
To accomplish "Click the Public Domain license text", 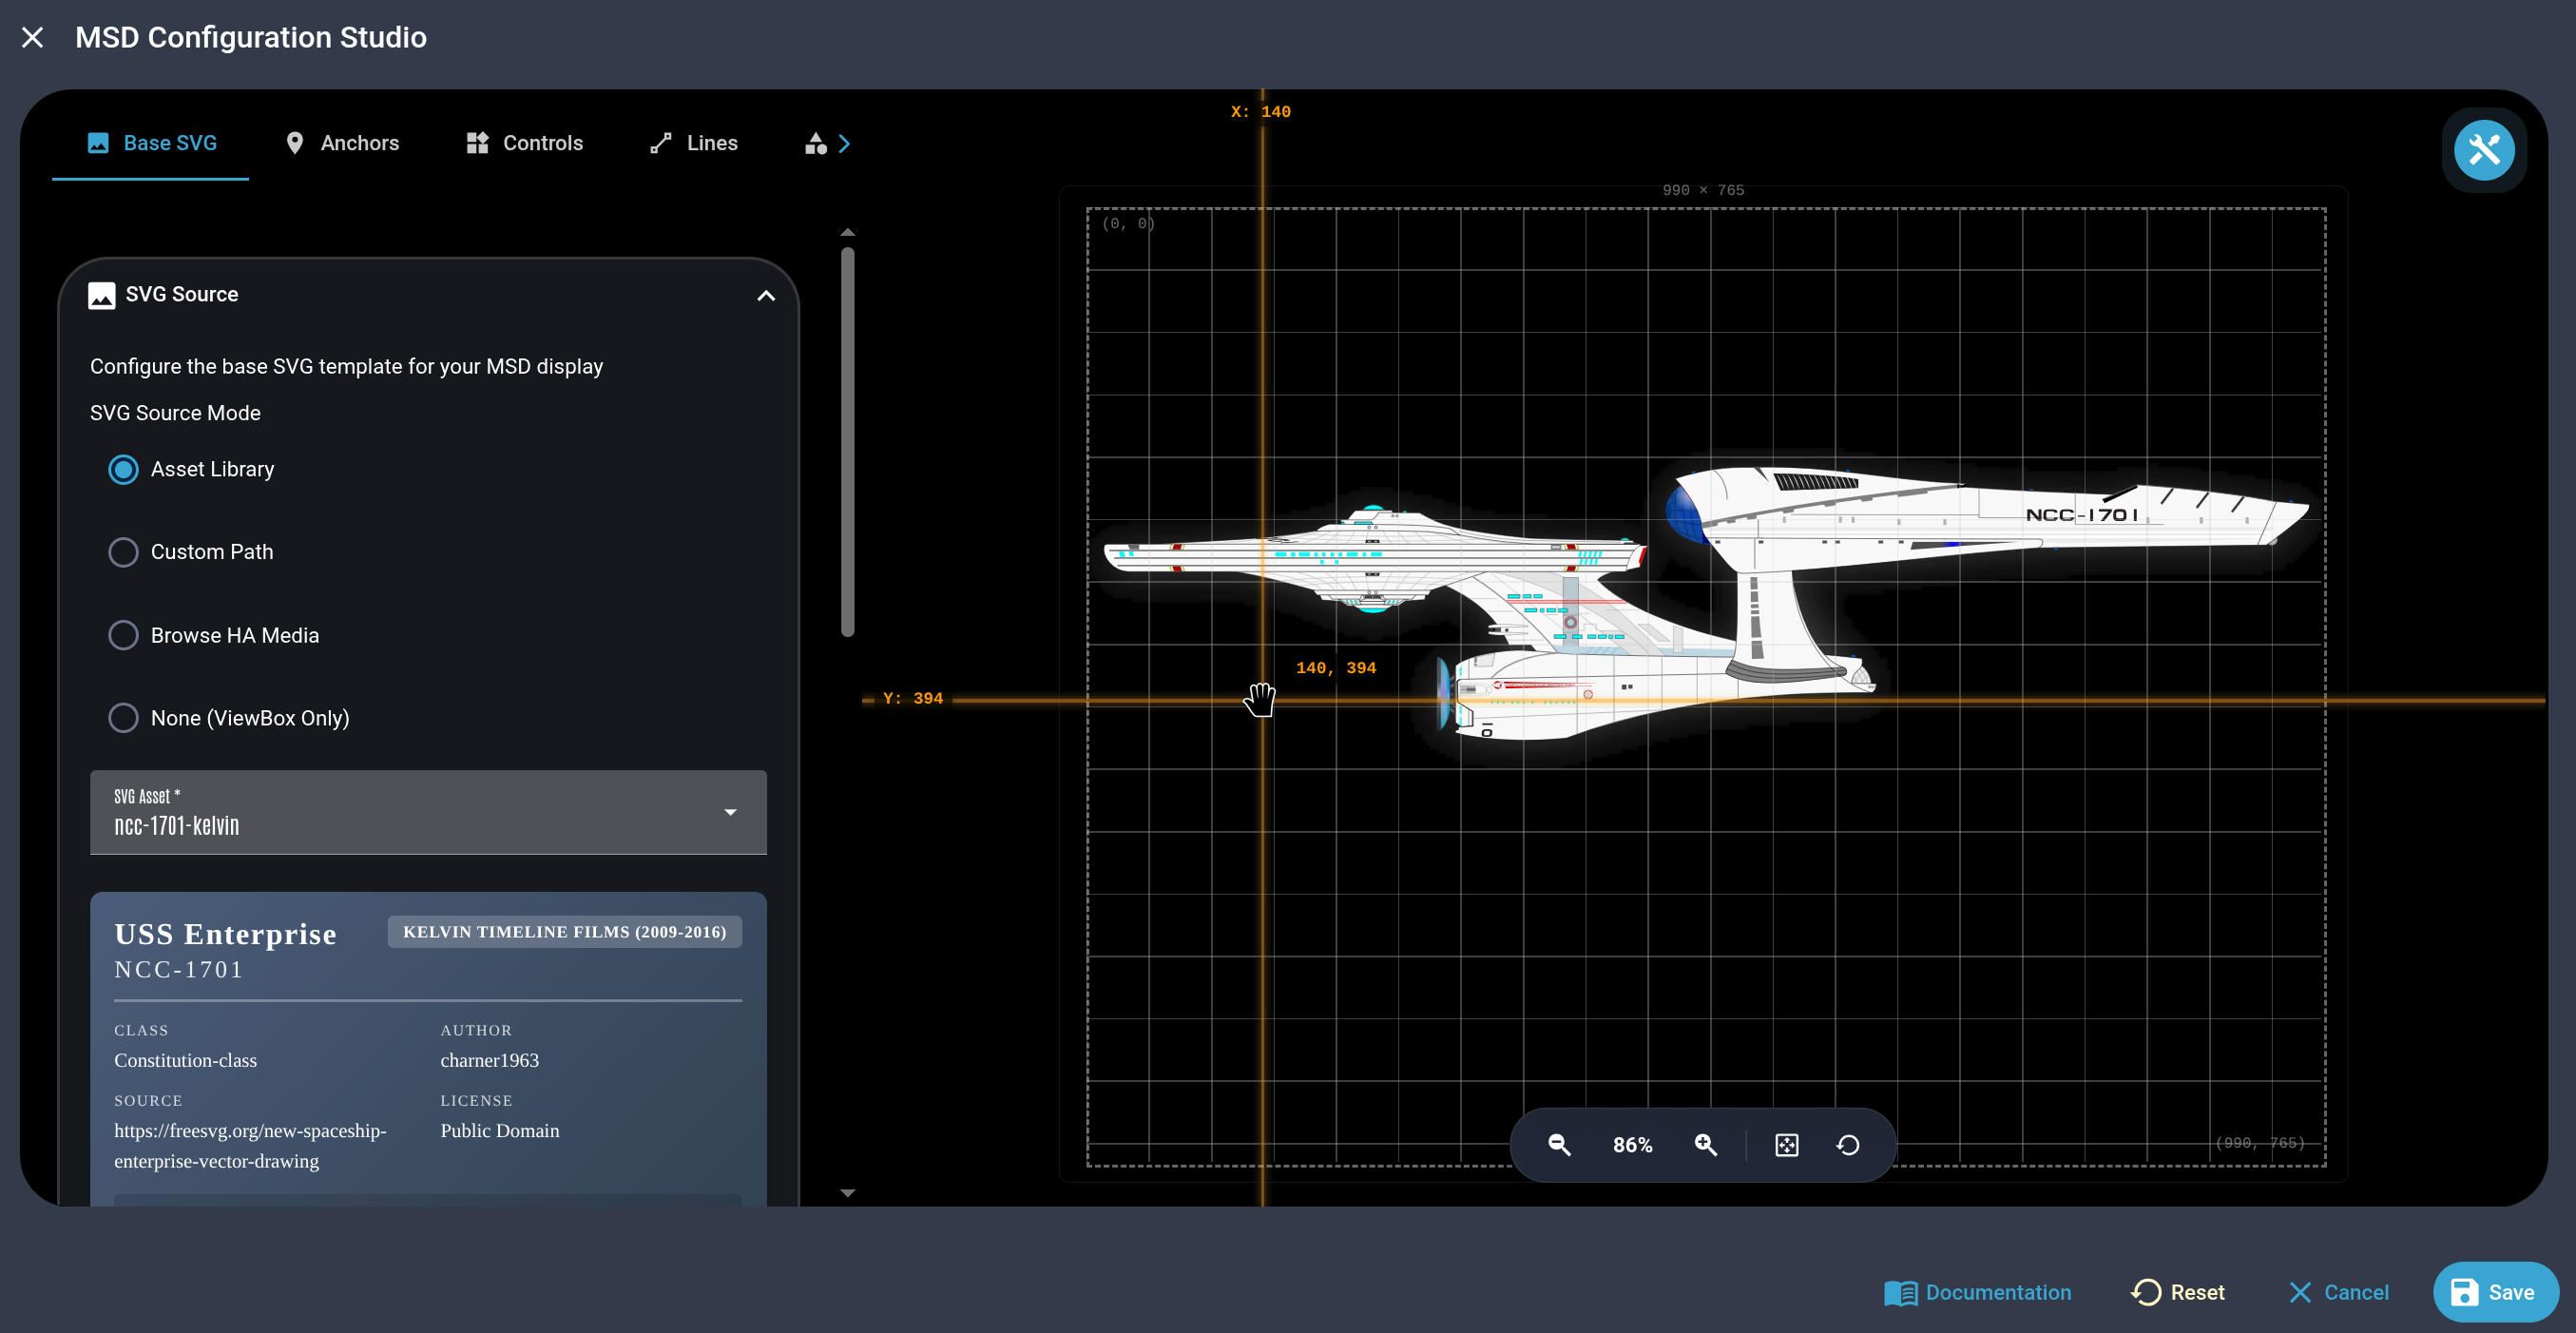I will point(499,1130).
